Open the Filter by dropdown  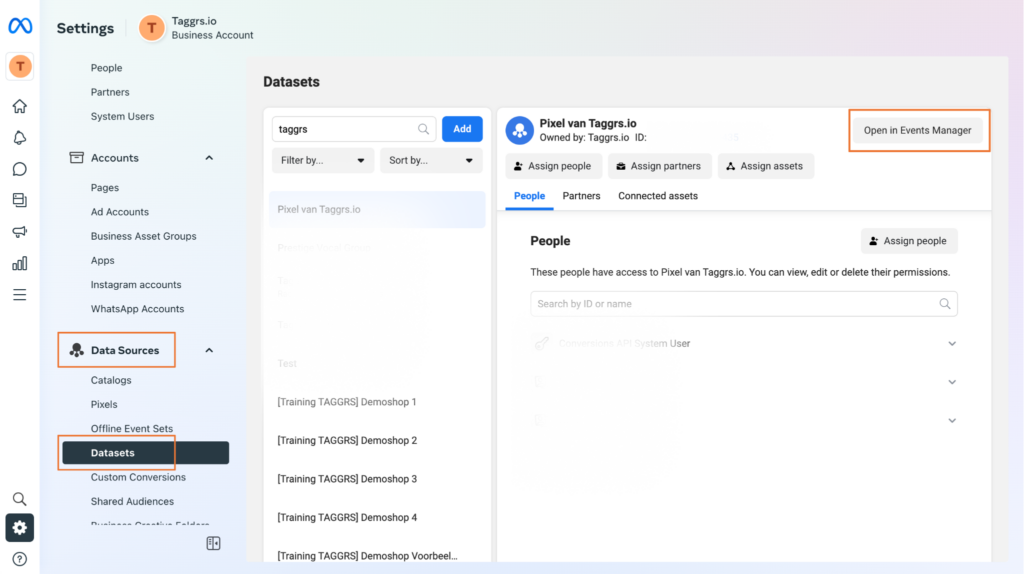(323, 161)
